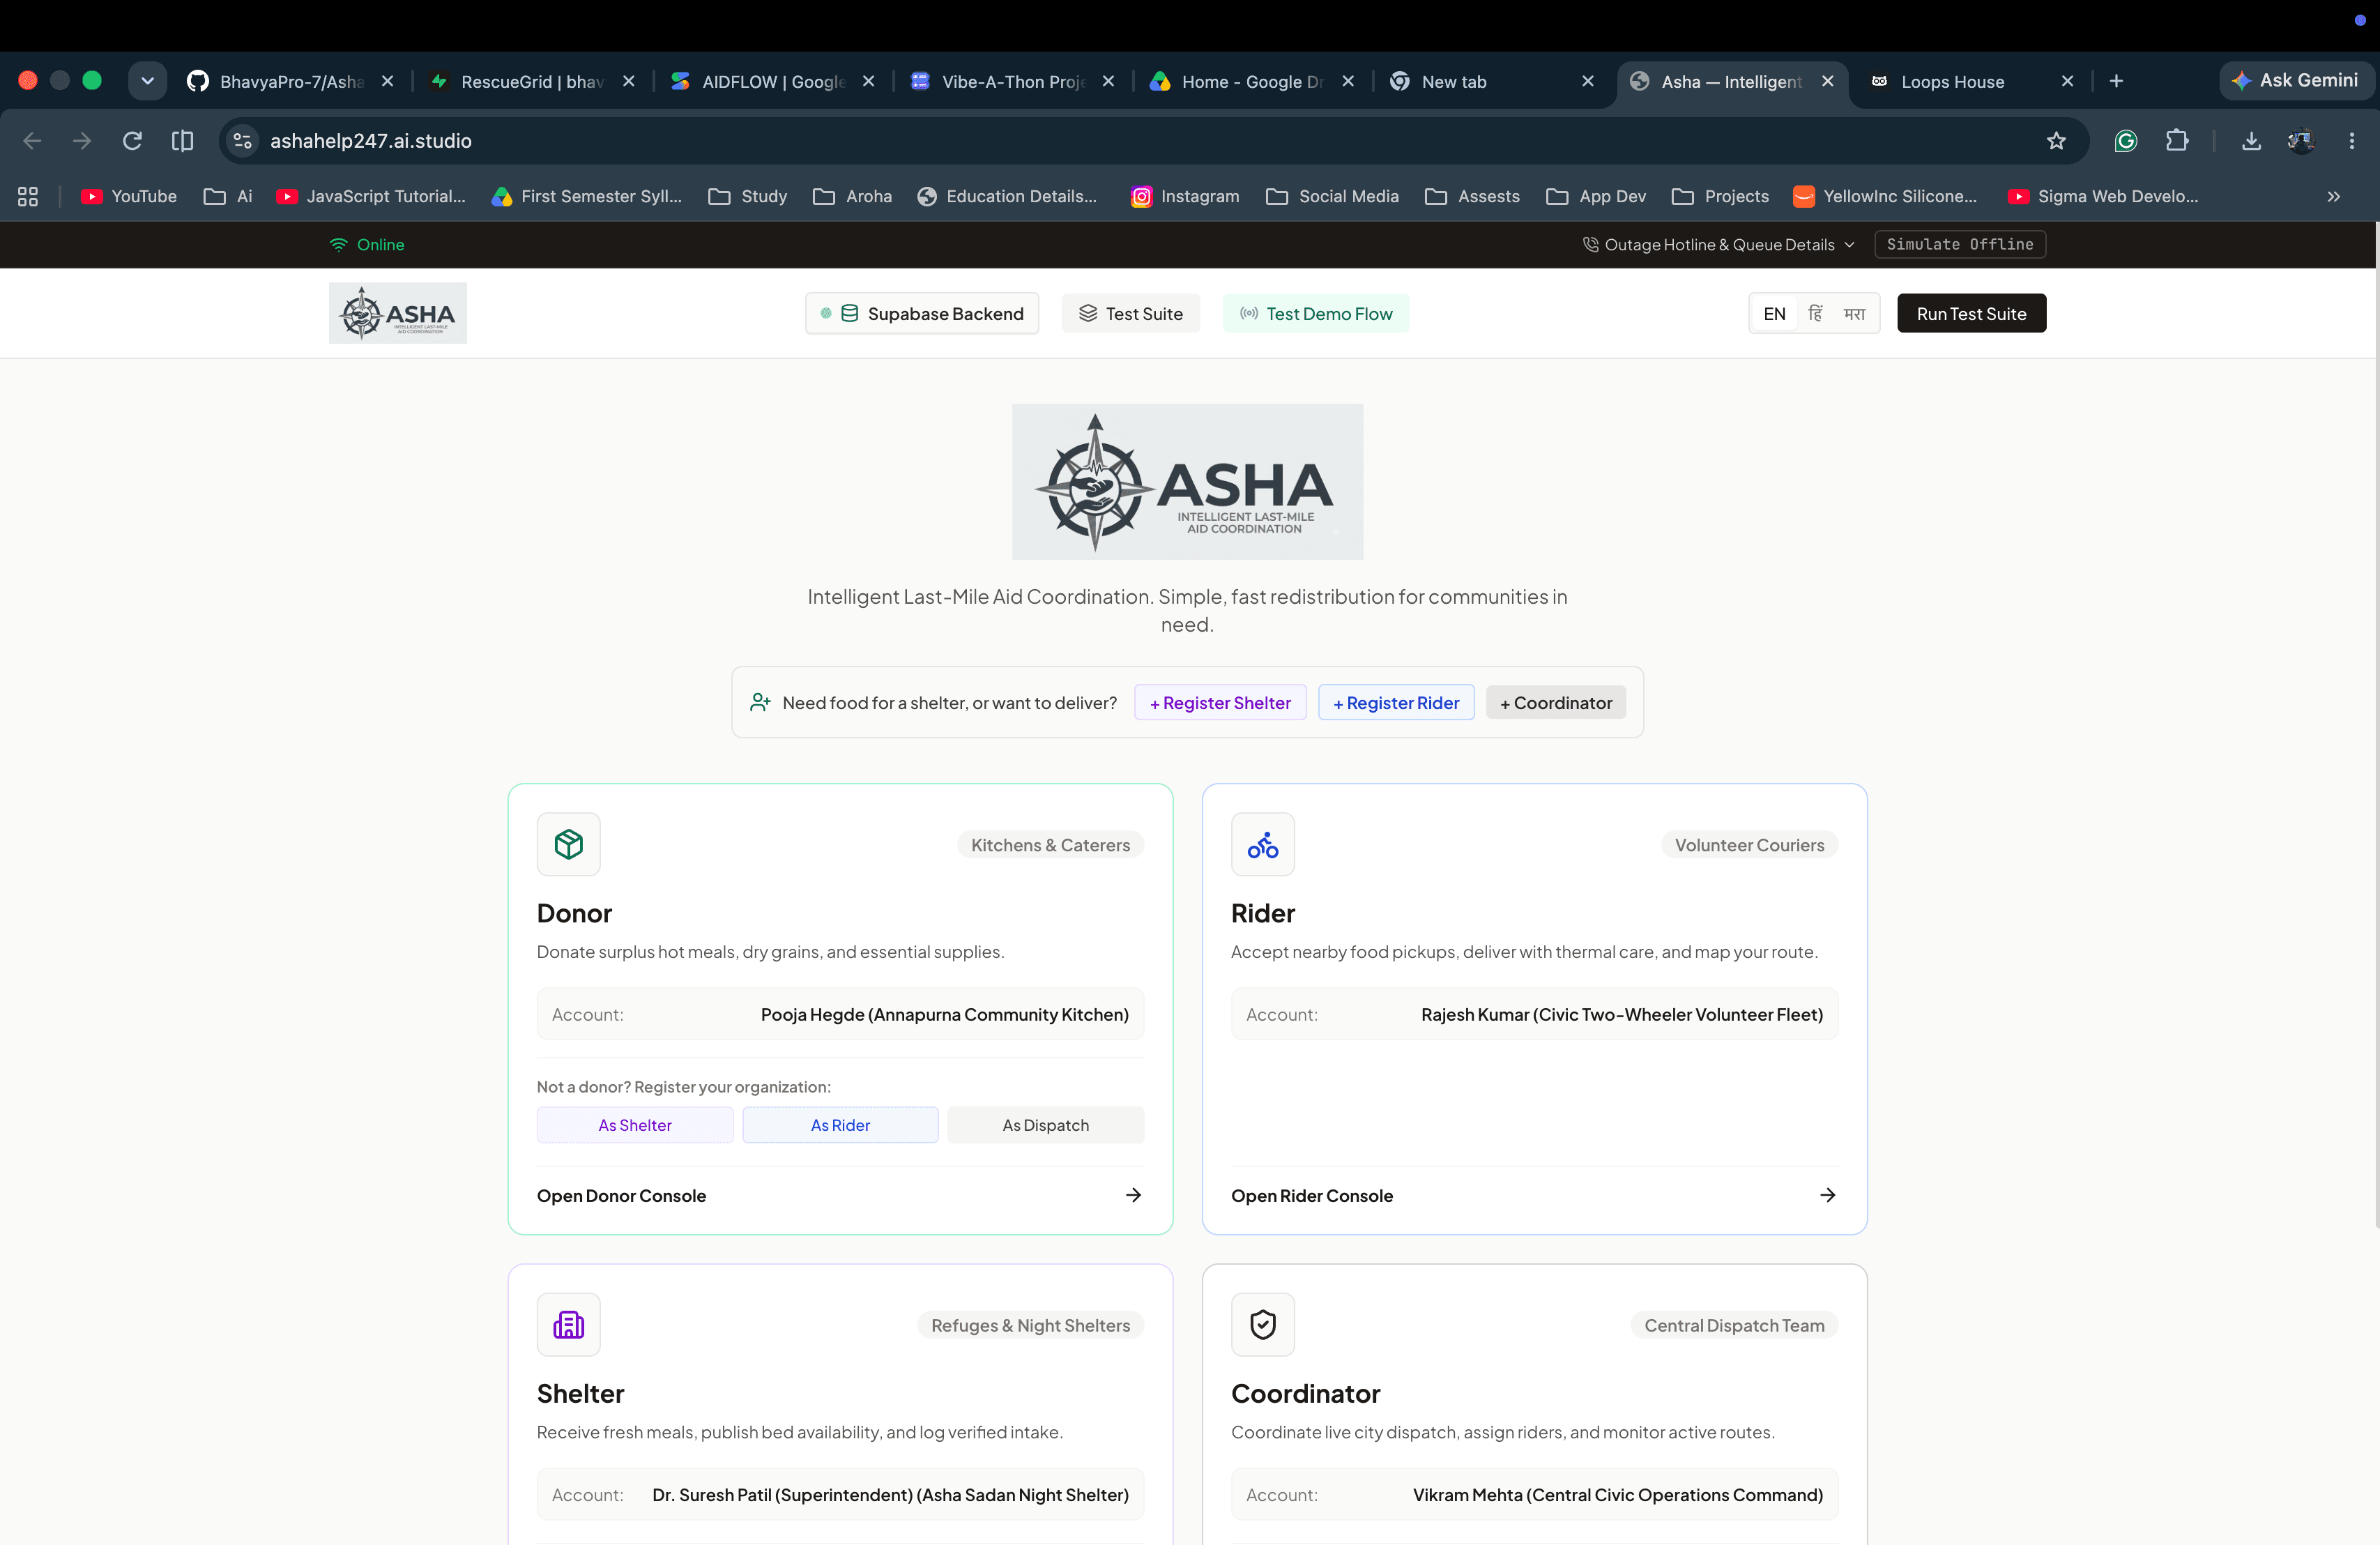Open the tab search dropdown chevron
The width and height of the screenshot is (2380, 1545).
(x=147, y=81)
